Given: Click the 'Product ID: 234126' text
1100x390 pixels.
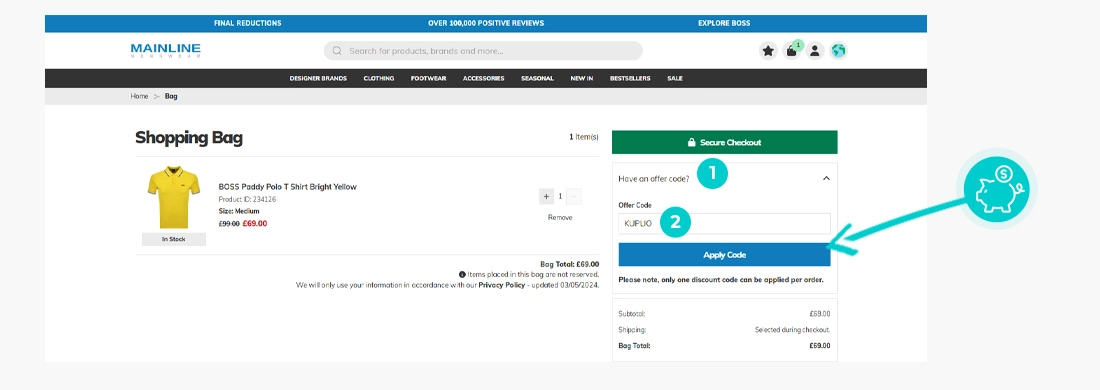Looking at the screenshot, I should [x=248, y=199].
